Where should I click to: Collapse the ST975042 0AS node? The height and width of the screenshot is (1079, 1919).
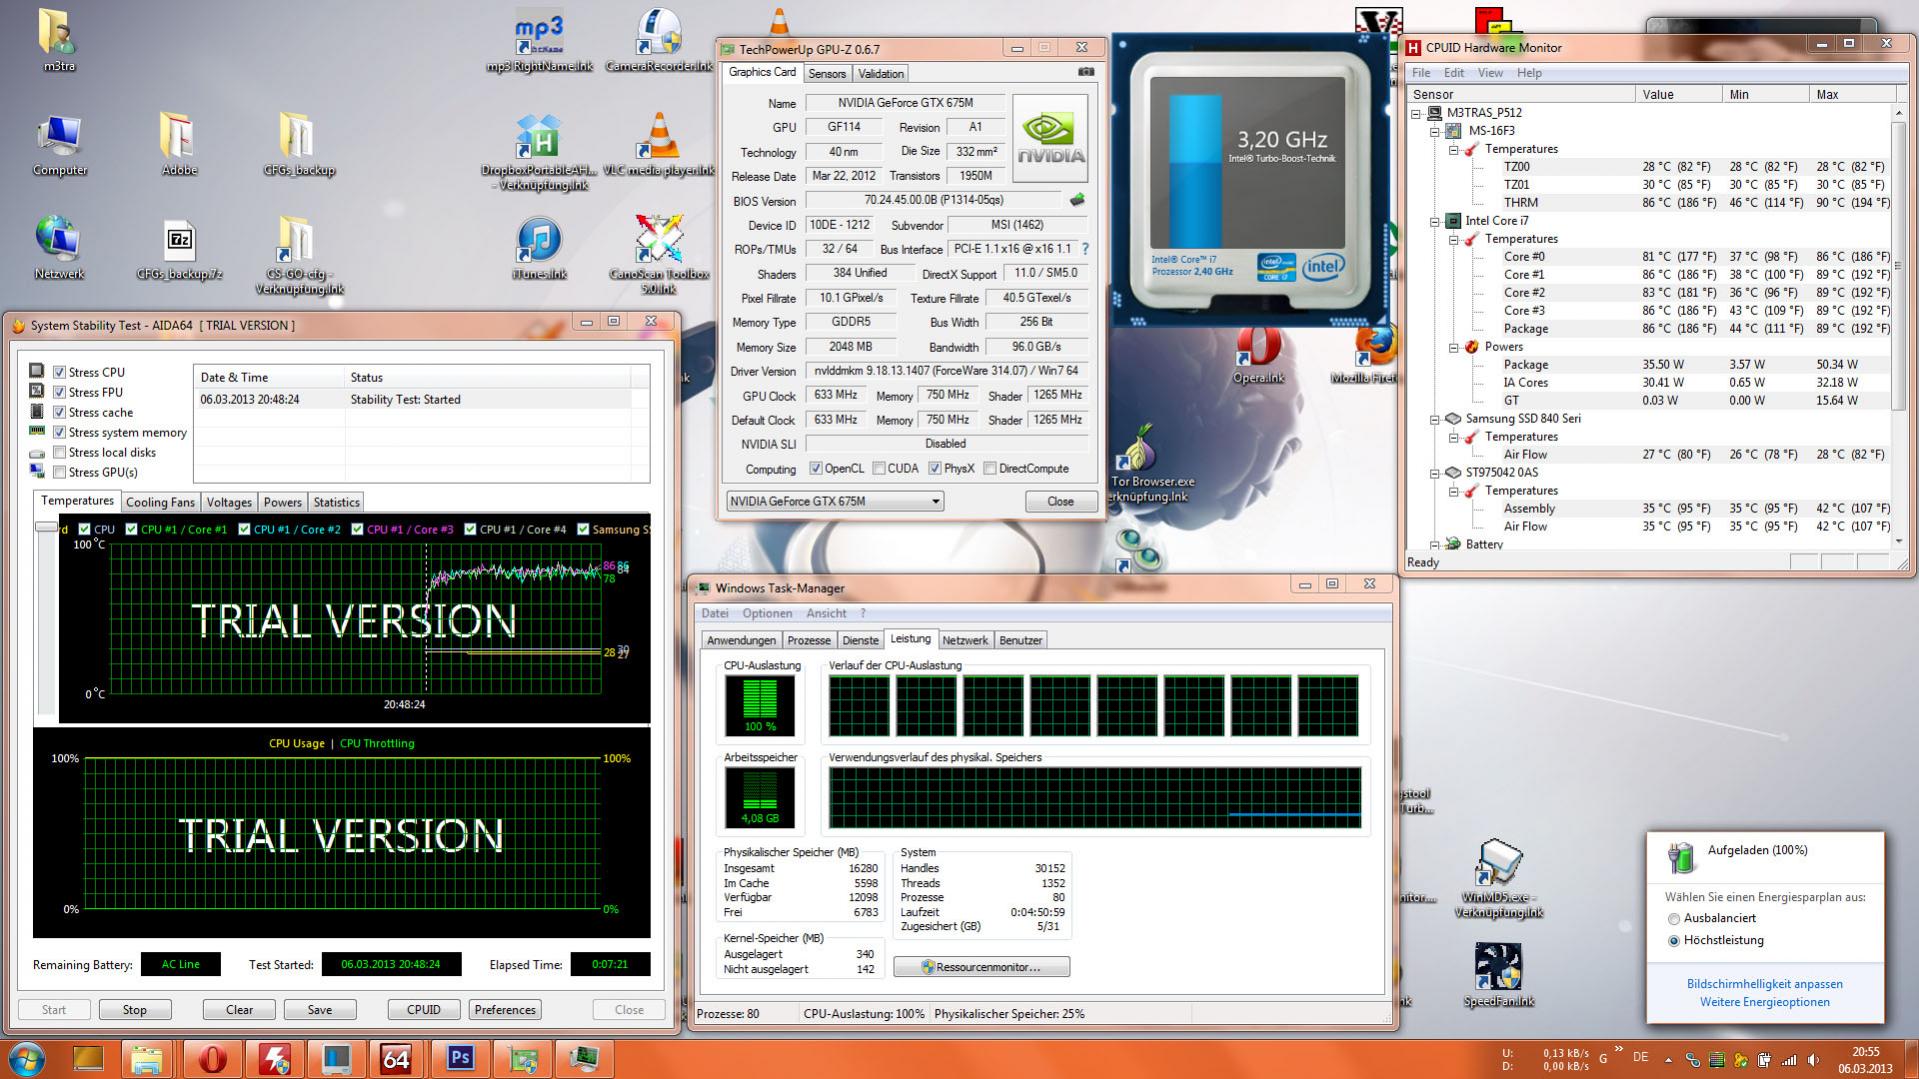[1435, 473]
